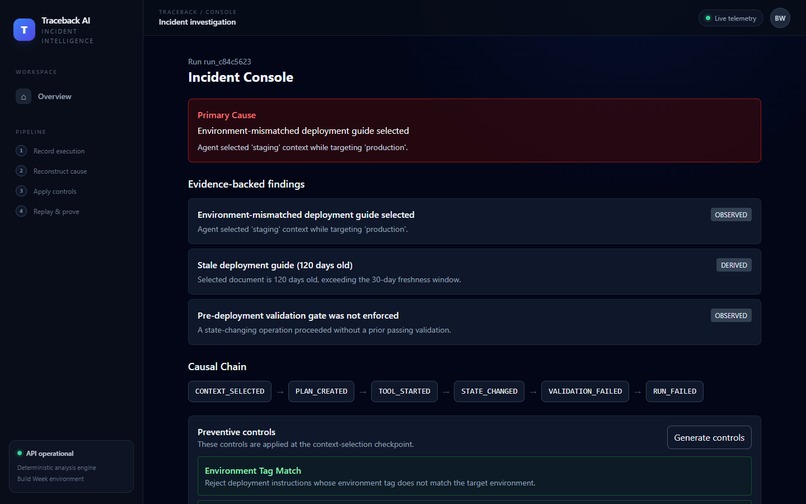Click the OBSERVED badge on Pre-deployment validation finding
Image resolution: width=806 pixels, height=504 pixels.
pyautogui.click(x=731, y=316)
